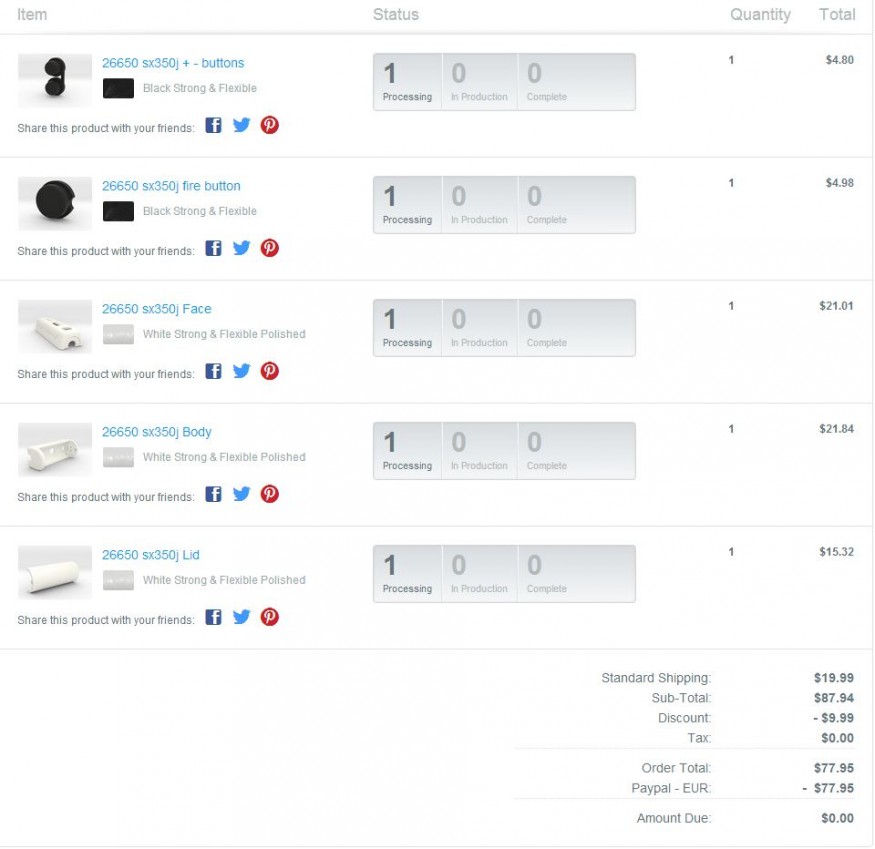Tweet the sx350j Face product

[x=241, y=371]
